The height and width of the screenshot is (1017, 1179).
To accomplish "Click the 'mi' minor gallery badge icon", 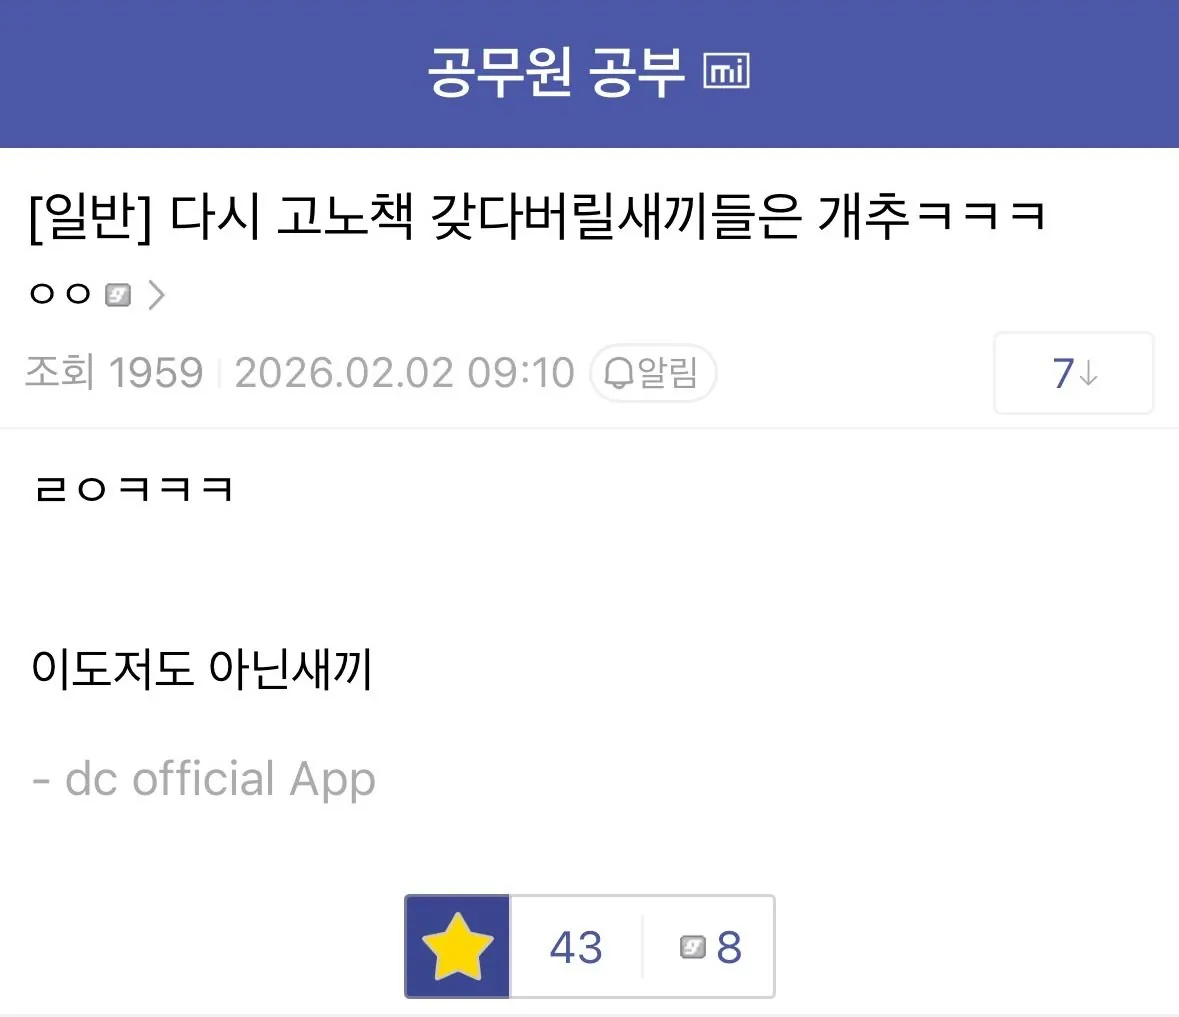I will pos(726,71).
